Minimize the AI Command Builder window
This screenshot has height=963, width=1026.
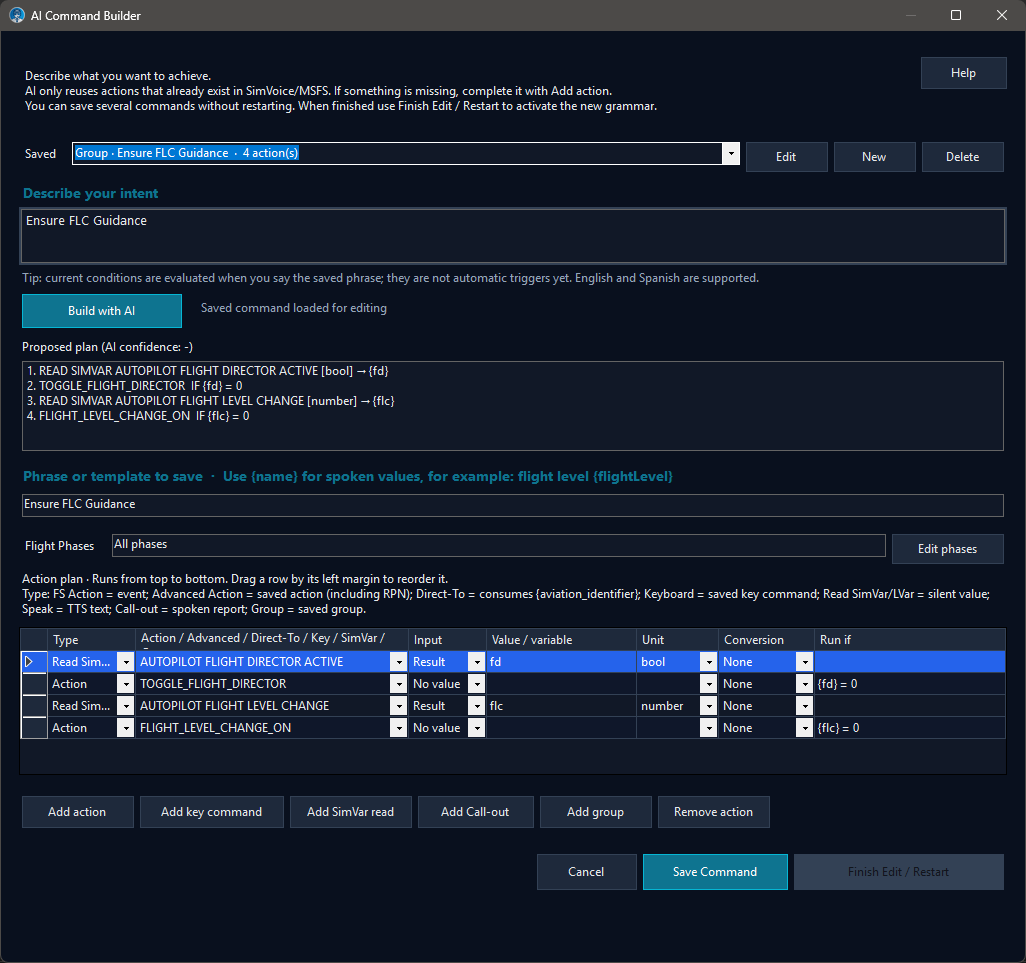point(910,15)
